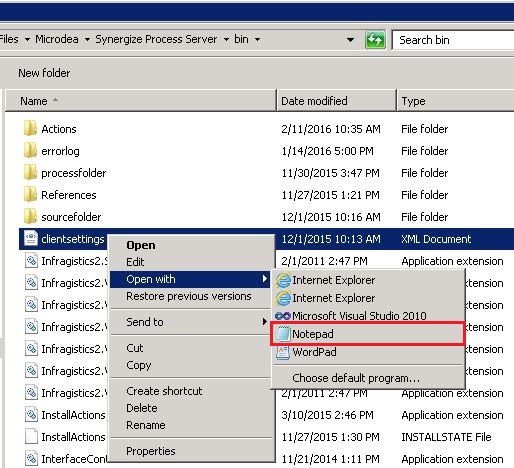Sort by the Name column header

coord(141,101)
